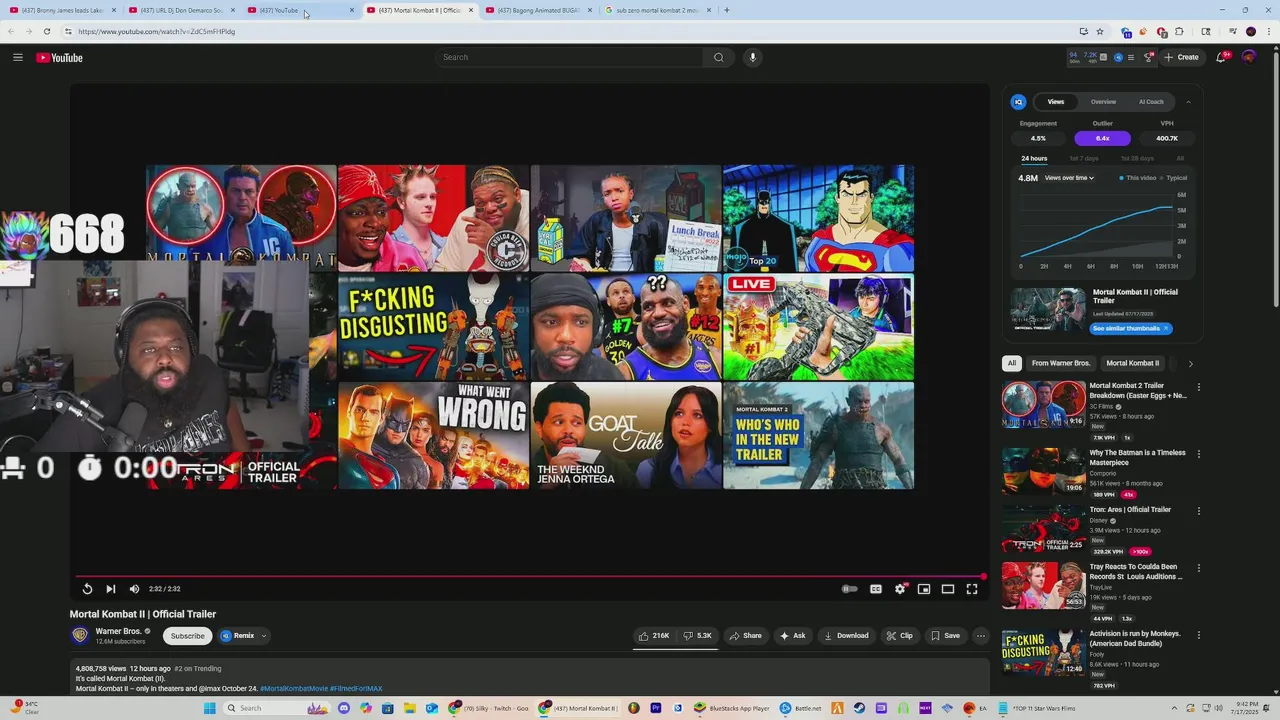Select the 24 hours range tab

pos(1034,158)
